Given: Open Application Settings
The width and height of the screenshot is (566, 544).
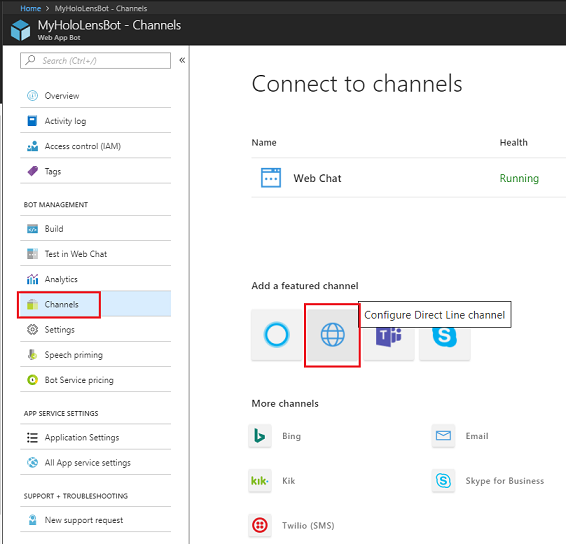Looking at the screenshot, I should (95, 438).
